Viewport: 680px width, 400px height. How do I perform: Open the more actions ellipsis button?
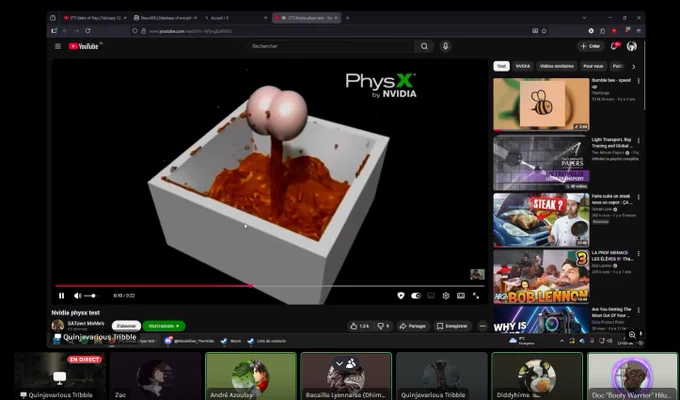483,326
